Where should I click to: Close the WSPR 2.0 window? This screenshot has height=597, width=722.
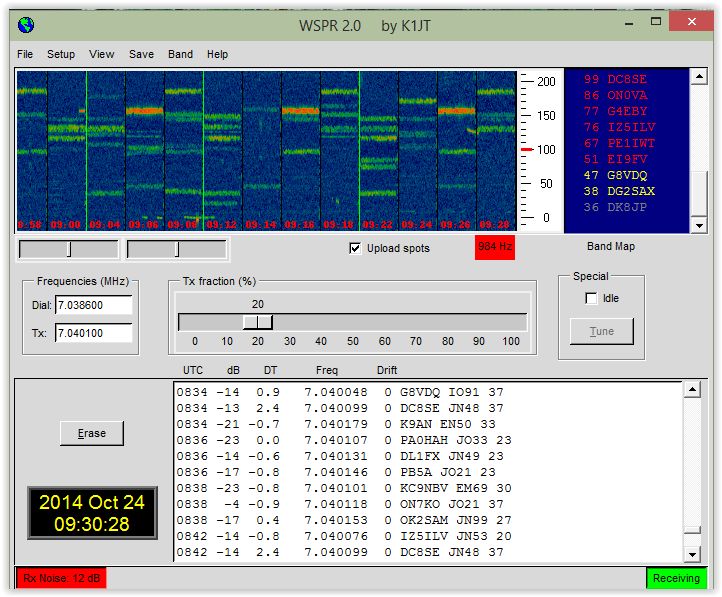click(691, 22)
